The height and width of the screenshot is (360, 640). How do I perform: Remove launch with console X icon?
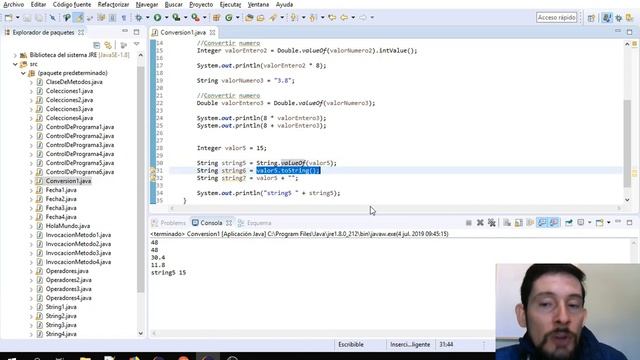pyautogui.click(x=480, y=222)
